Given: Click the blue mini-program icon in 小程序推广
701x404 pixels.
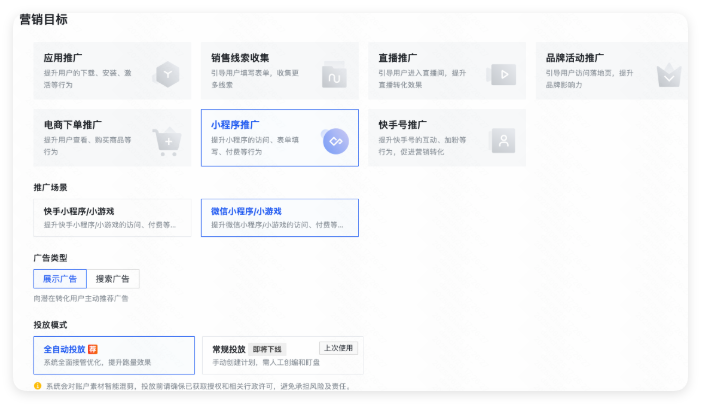Looking at the screenshot, I should 336,141.
